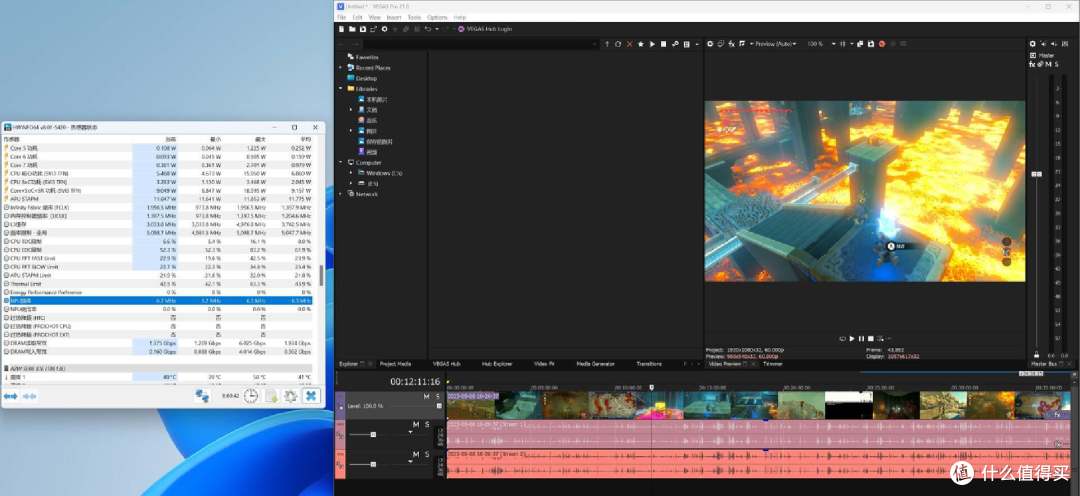This screenshot has width=1080, height=496.
Task: Open the Preview (Auto) quality dropdown
Action: click(x=774, y=44)
